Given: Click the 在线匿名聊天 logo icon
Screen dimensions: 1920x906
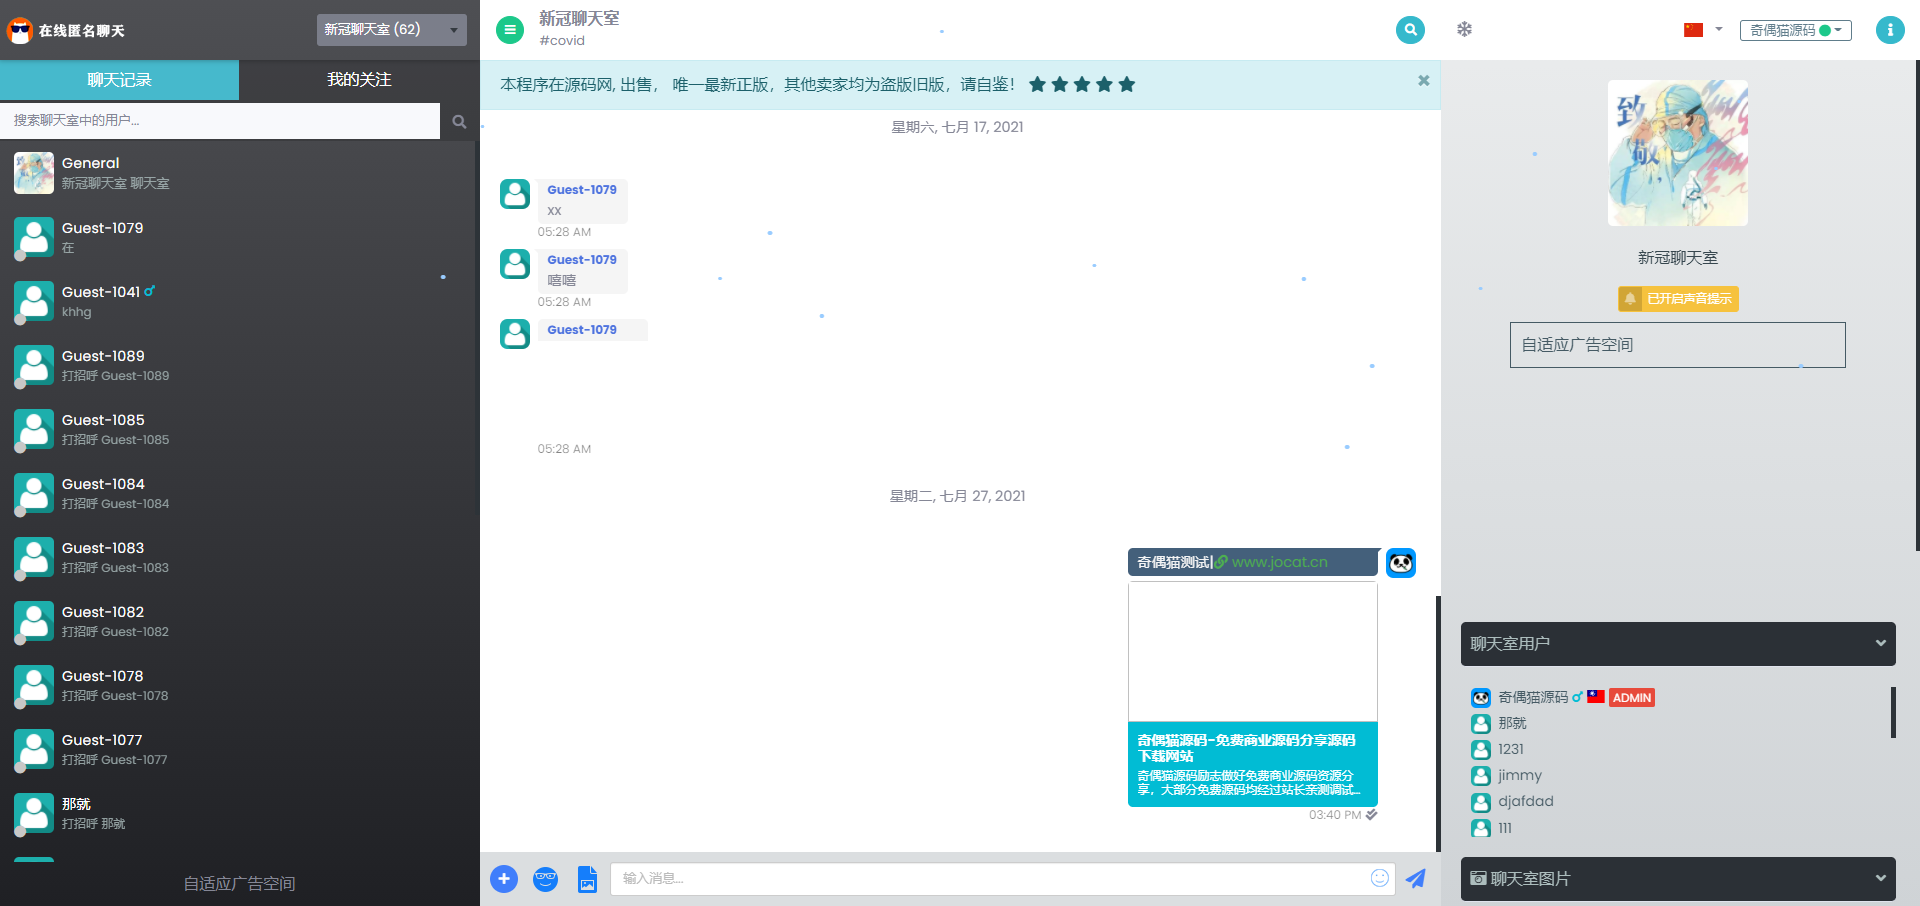Looking at the screenshot, I should 20,31.
